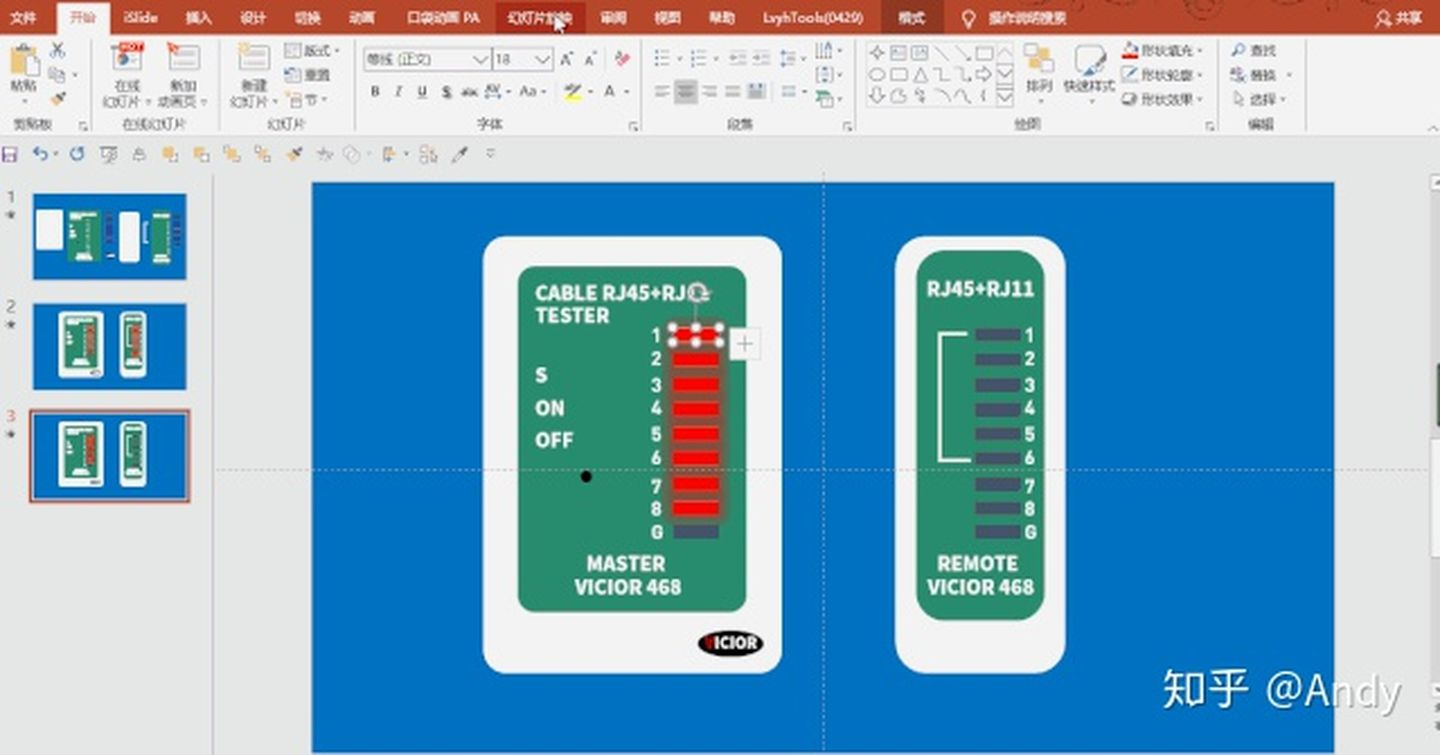Click the Find magnifier icon
The image size is (1440, 755).
pos(1239,50)
